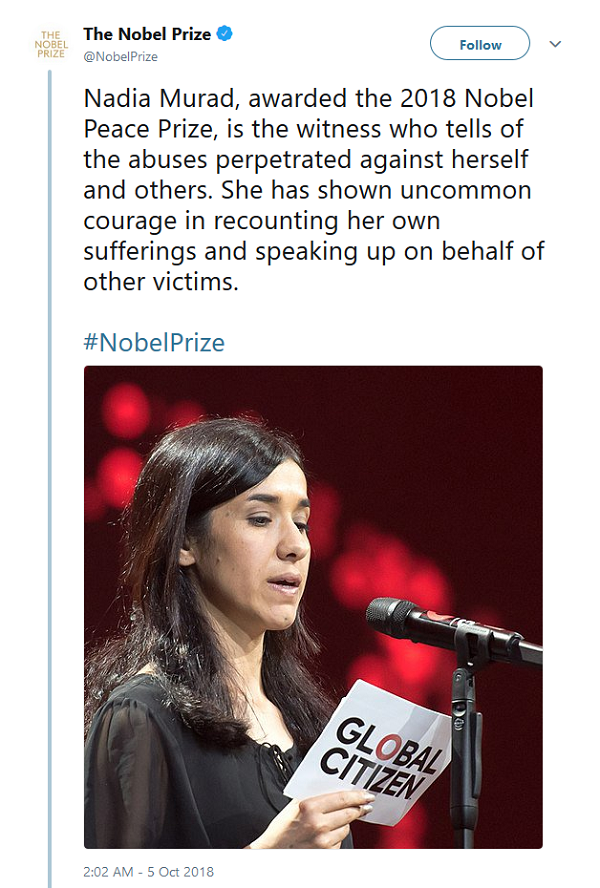Viewport: 600px width, 888px height.
Task: Click the @NobelPrize handle
Action: pos(120,57)
